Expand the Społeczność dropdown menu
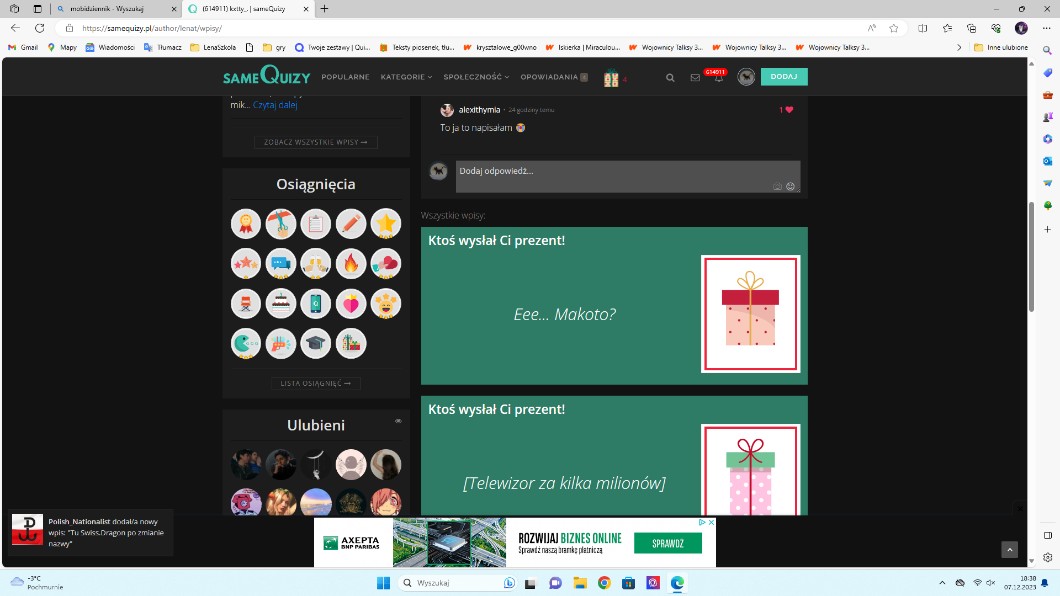The image size is (1060, 596). point(476,77)
